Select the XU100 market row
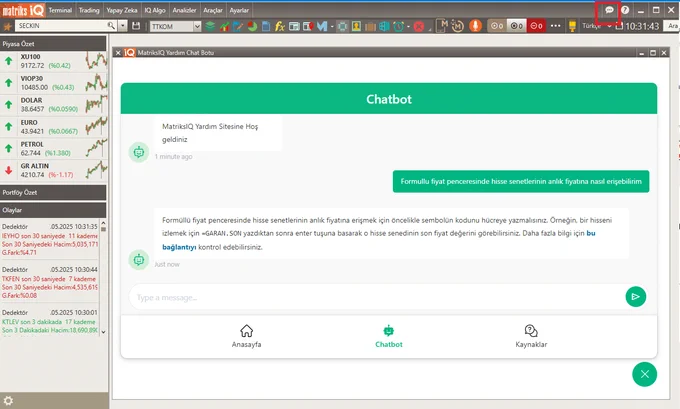 (x=53, y=61)
